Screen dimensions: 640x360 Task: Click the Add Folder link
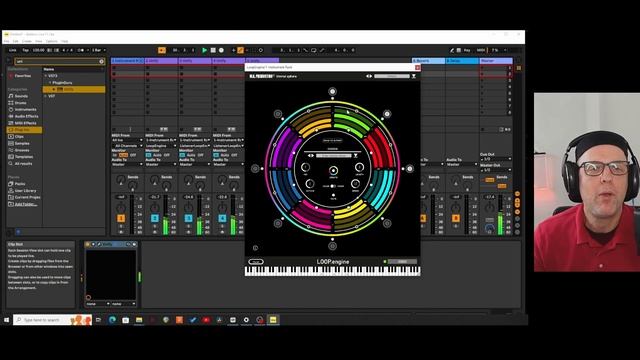26,204
